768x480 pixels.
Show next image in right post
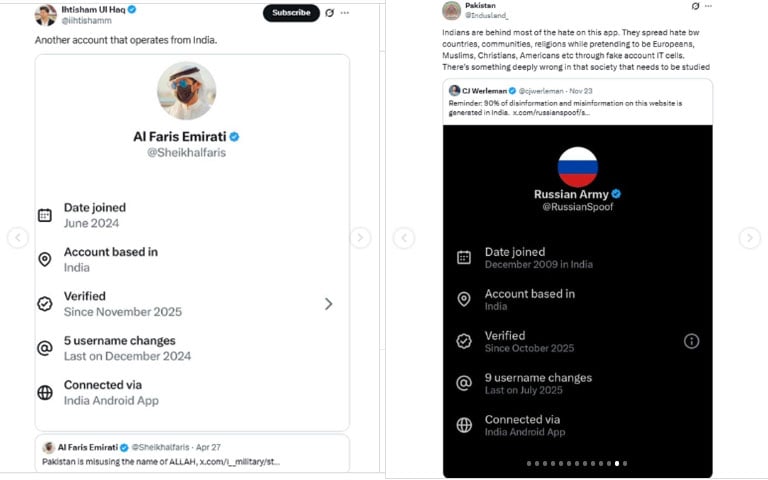tap(749, 238)
